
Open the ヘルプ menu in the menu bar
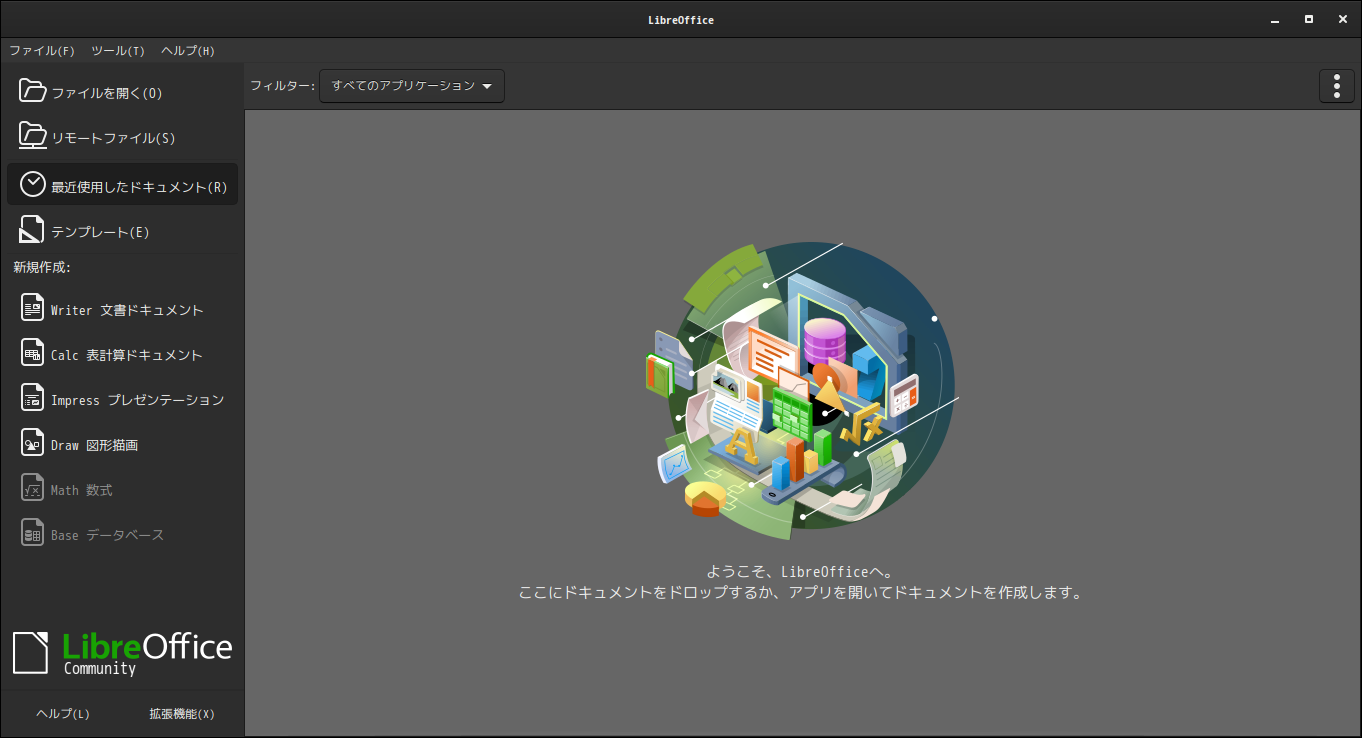188,50
